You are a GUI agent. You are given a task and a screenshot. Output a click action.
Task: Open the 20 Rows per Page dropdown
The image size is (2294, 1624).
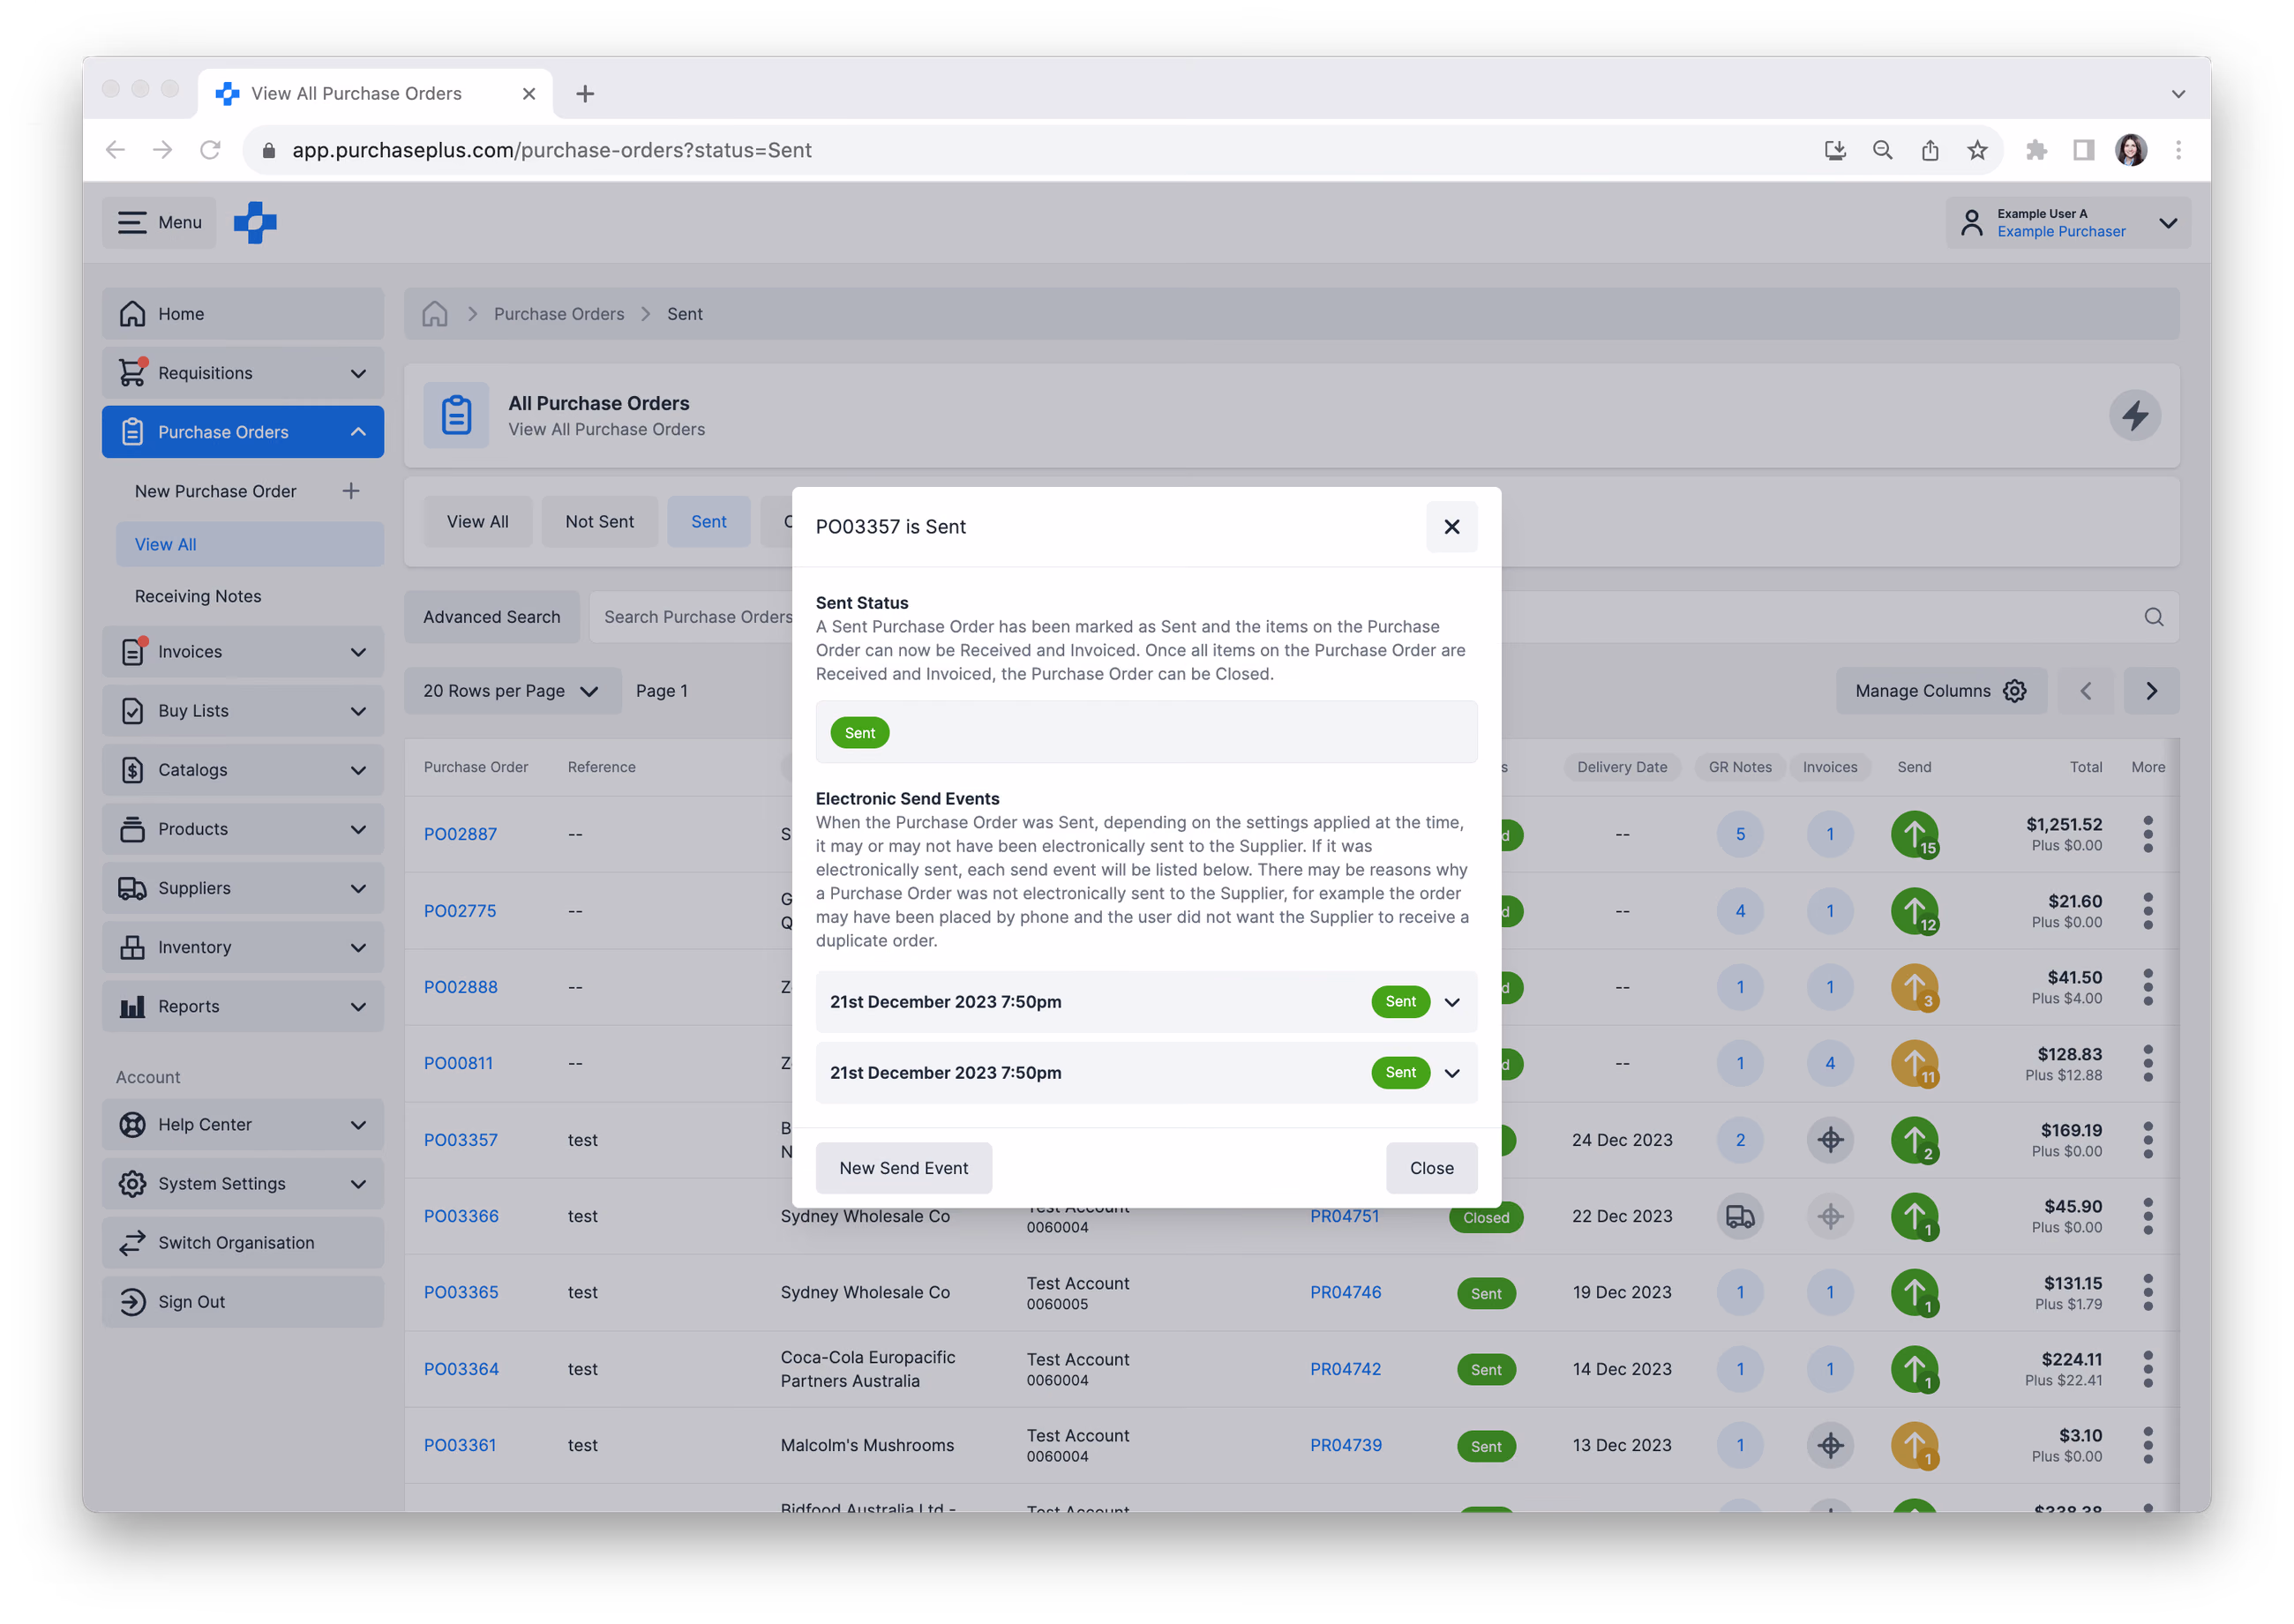[x=511, y=691]
